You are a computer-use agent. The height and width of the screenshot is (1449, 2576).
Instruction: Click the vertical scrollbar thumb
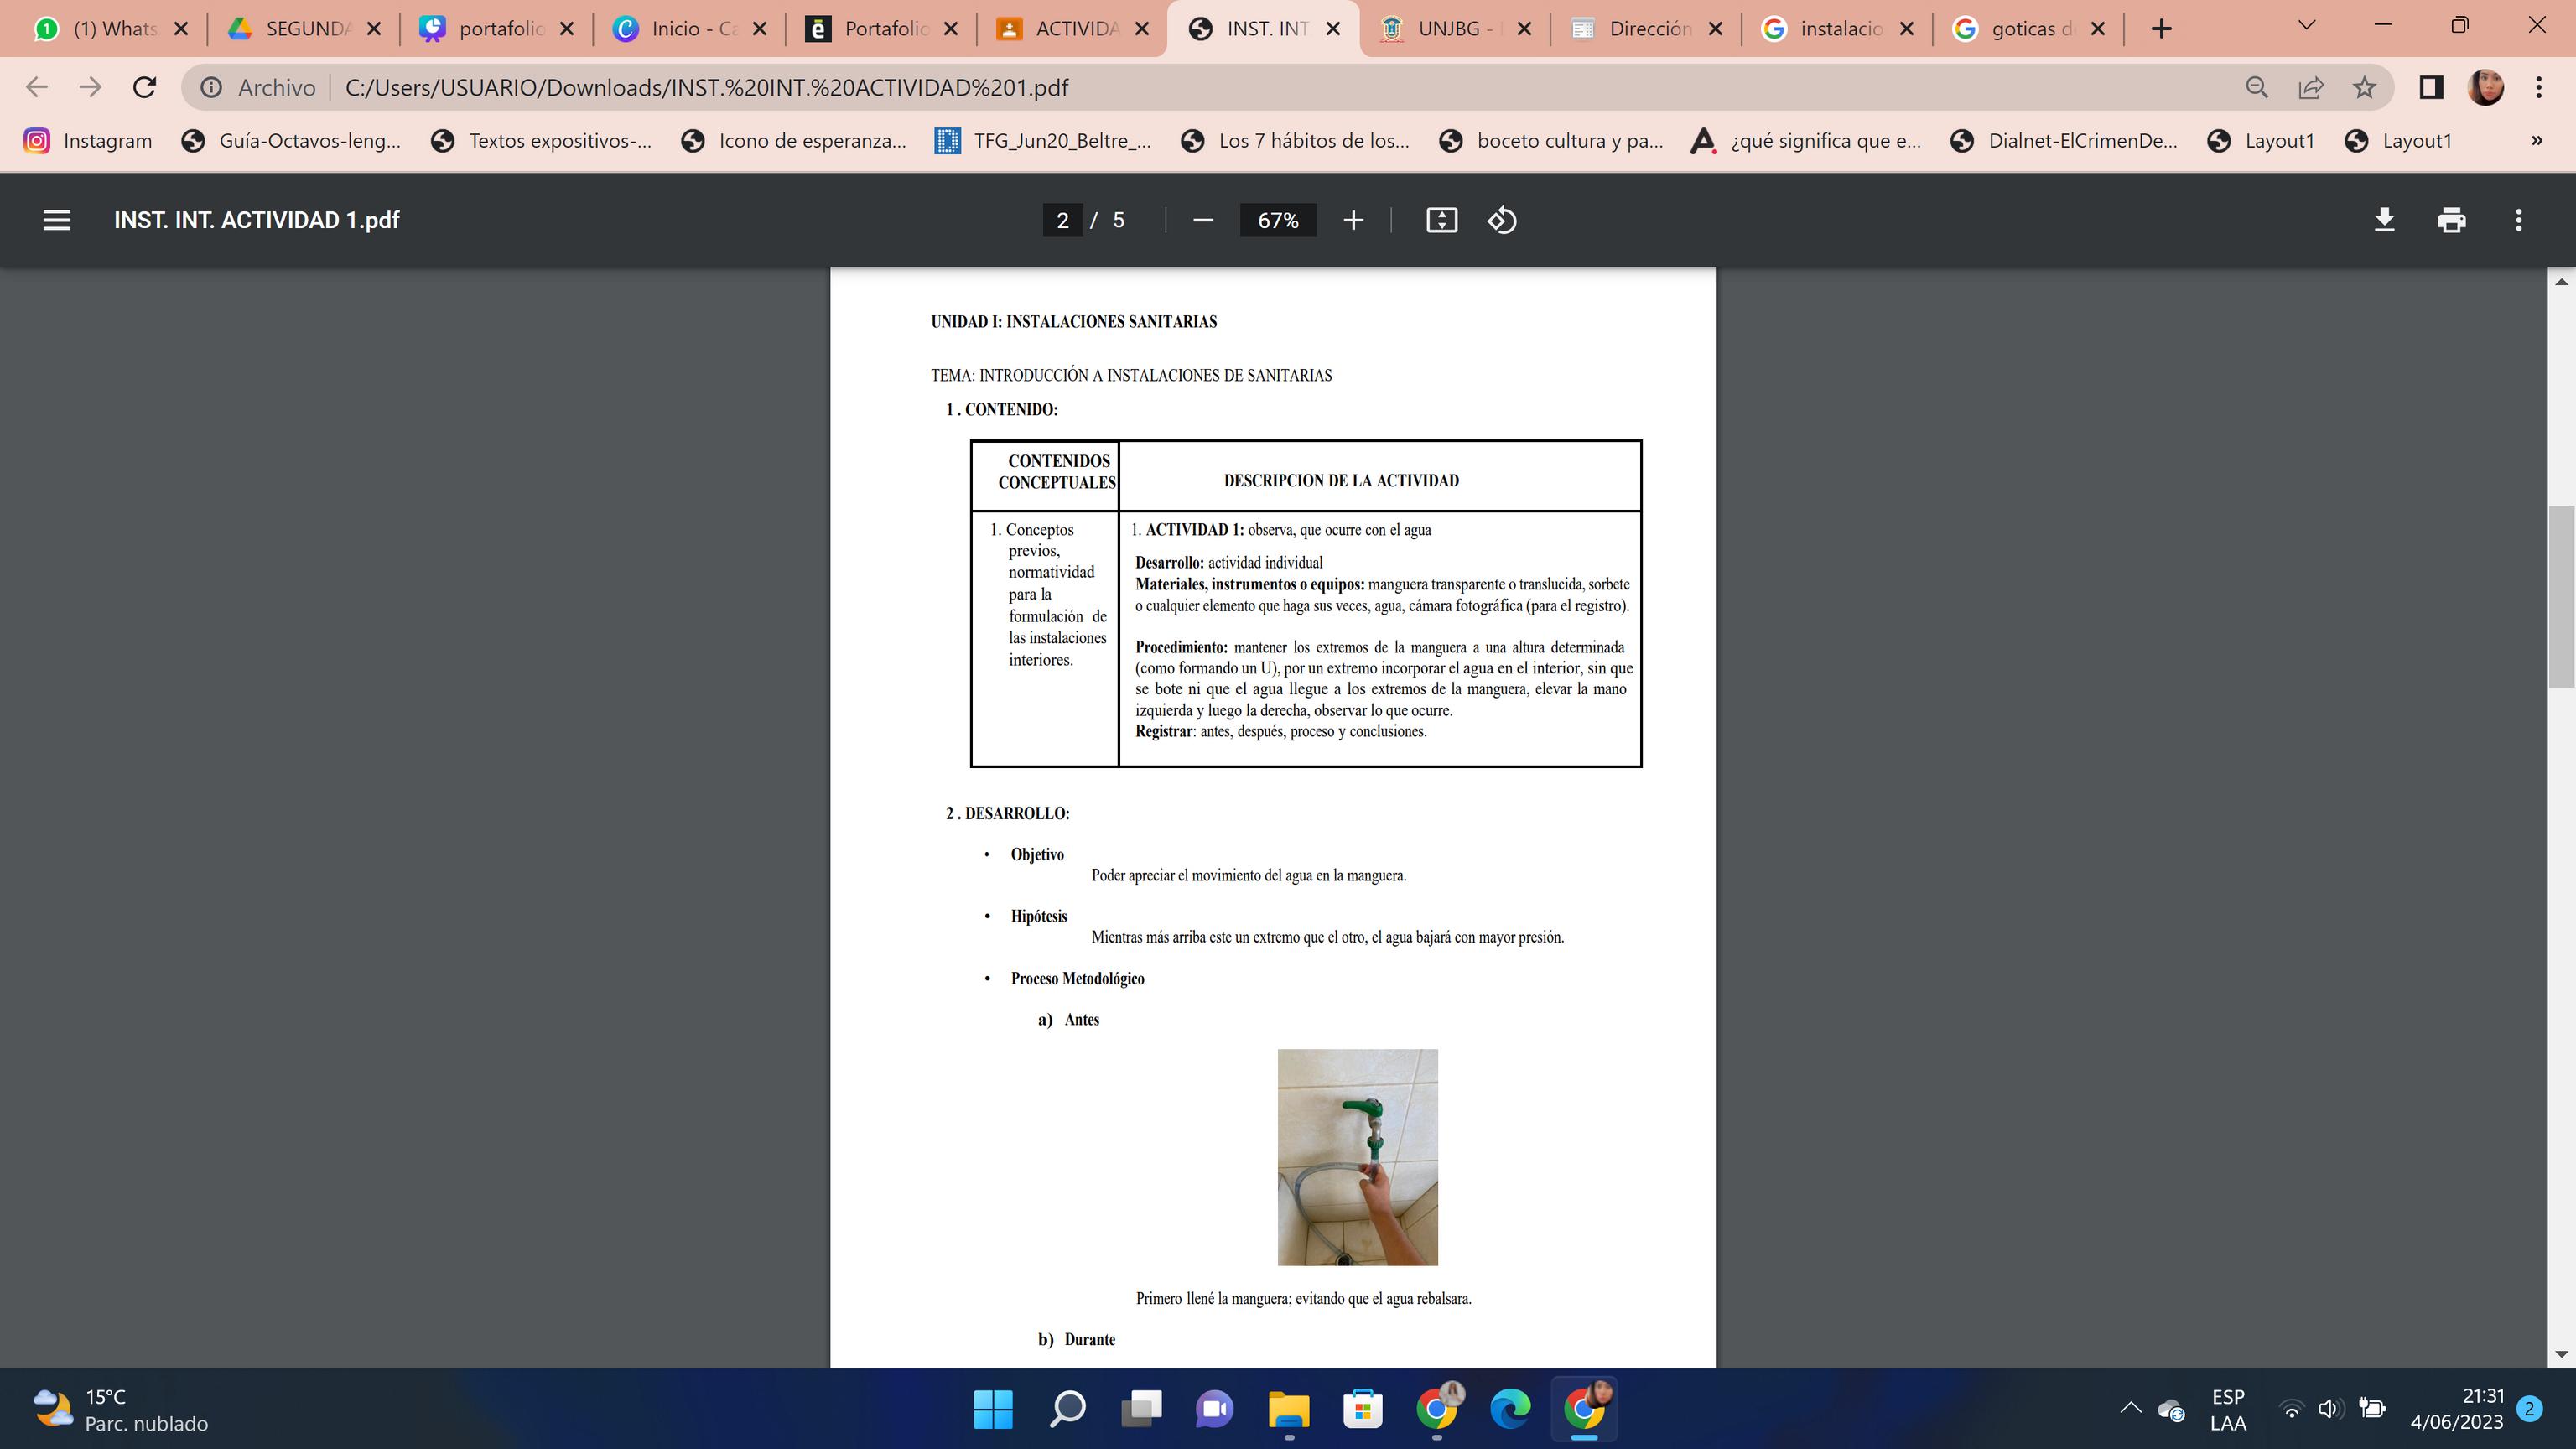[x=2560, y=596]
